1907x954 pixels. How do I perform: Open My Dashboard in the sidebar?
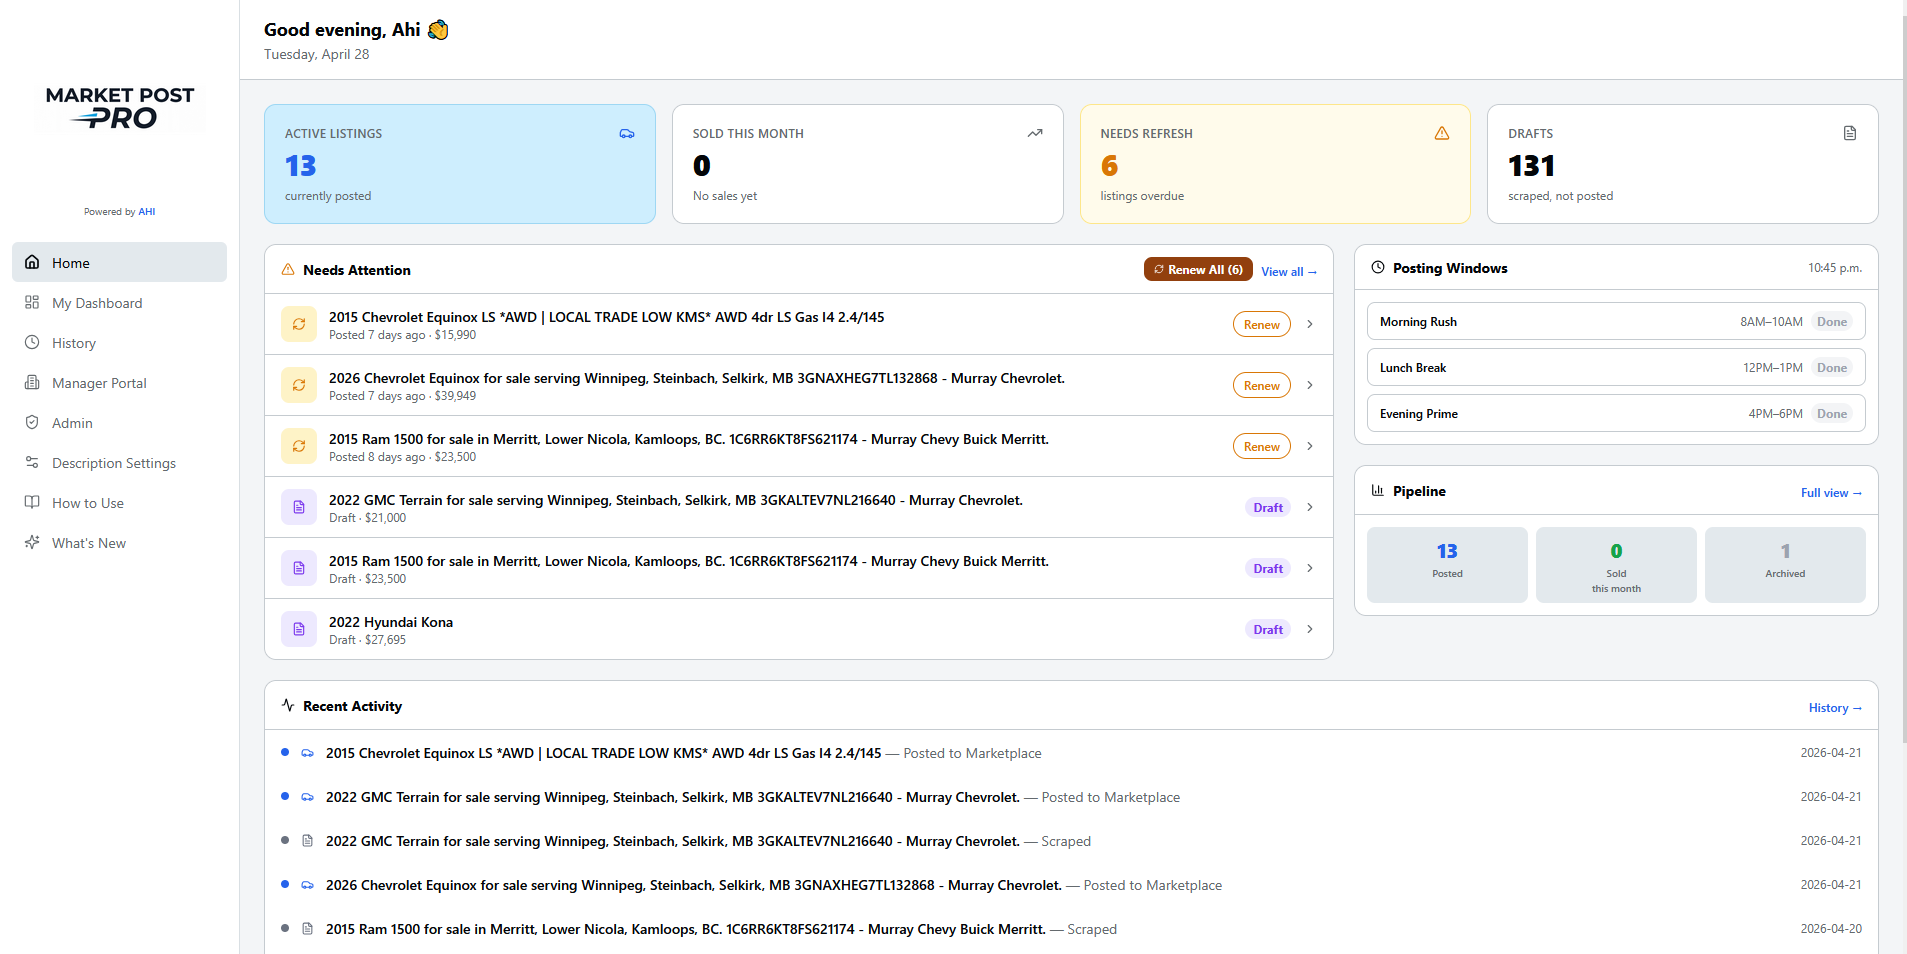click(x=97, y=303)
